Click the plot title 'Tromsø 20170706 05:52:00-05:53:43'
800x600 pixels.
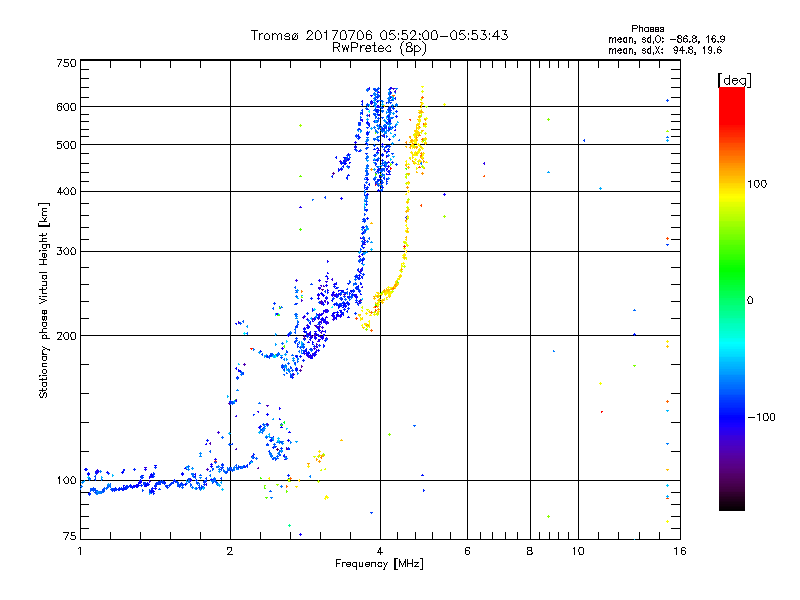click(x=379, y=35)
